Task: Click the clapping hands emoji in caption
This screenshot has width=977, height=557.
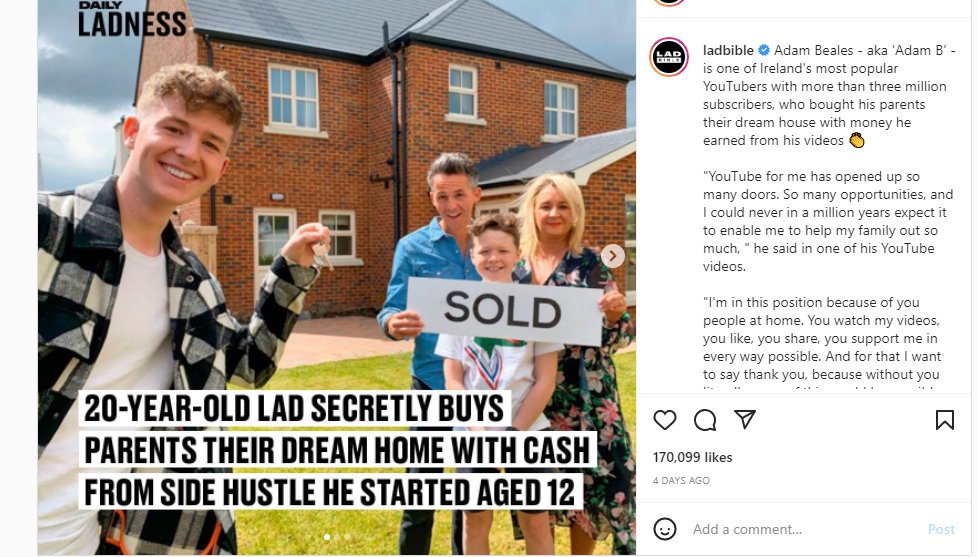Action: 857,140
